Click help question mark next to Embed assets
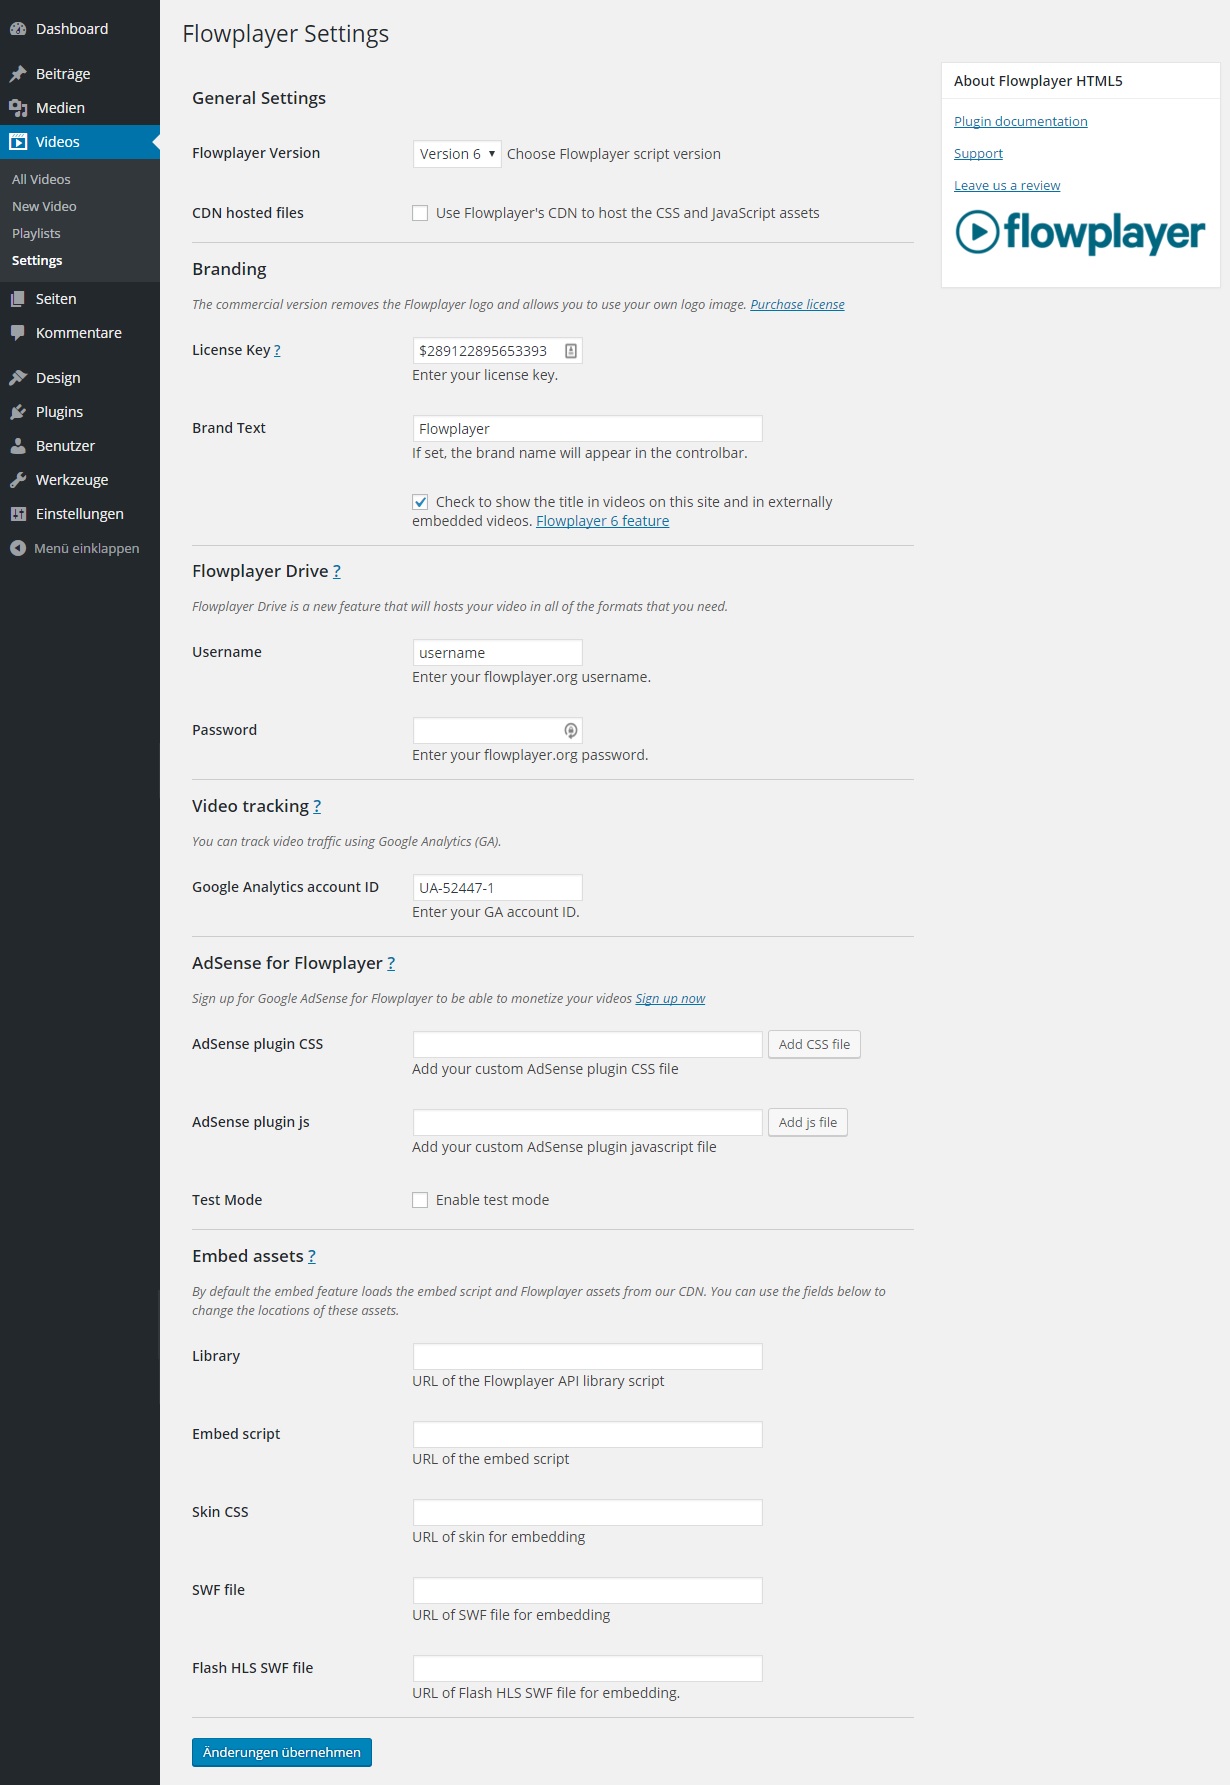The width and height of the screenshot is (1230, 1785). pos(312,1256)
